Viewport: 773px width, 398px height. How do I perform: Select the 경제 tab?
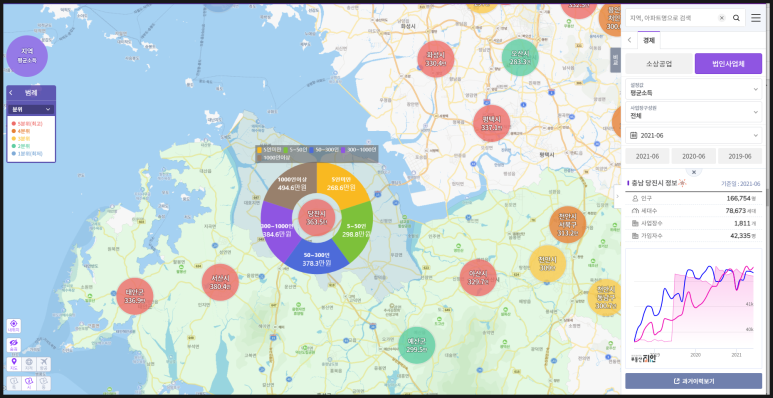648,40
